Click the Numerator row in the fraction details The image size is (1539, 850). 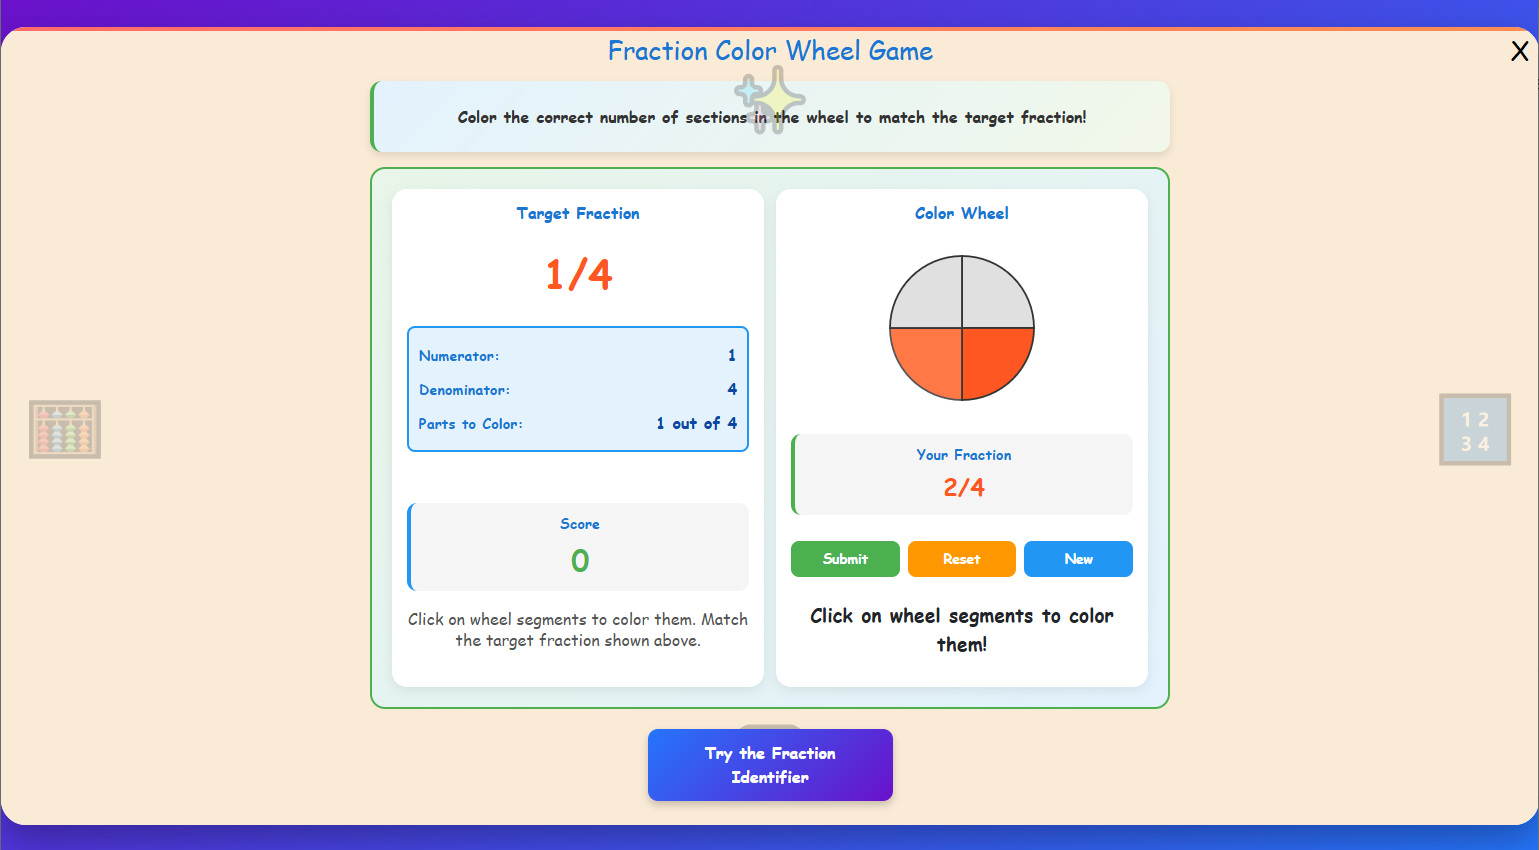tap(578, 356)
